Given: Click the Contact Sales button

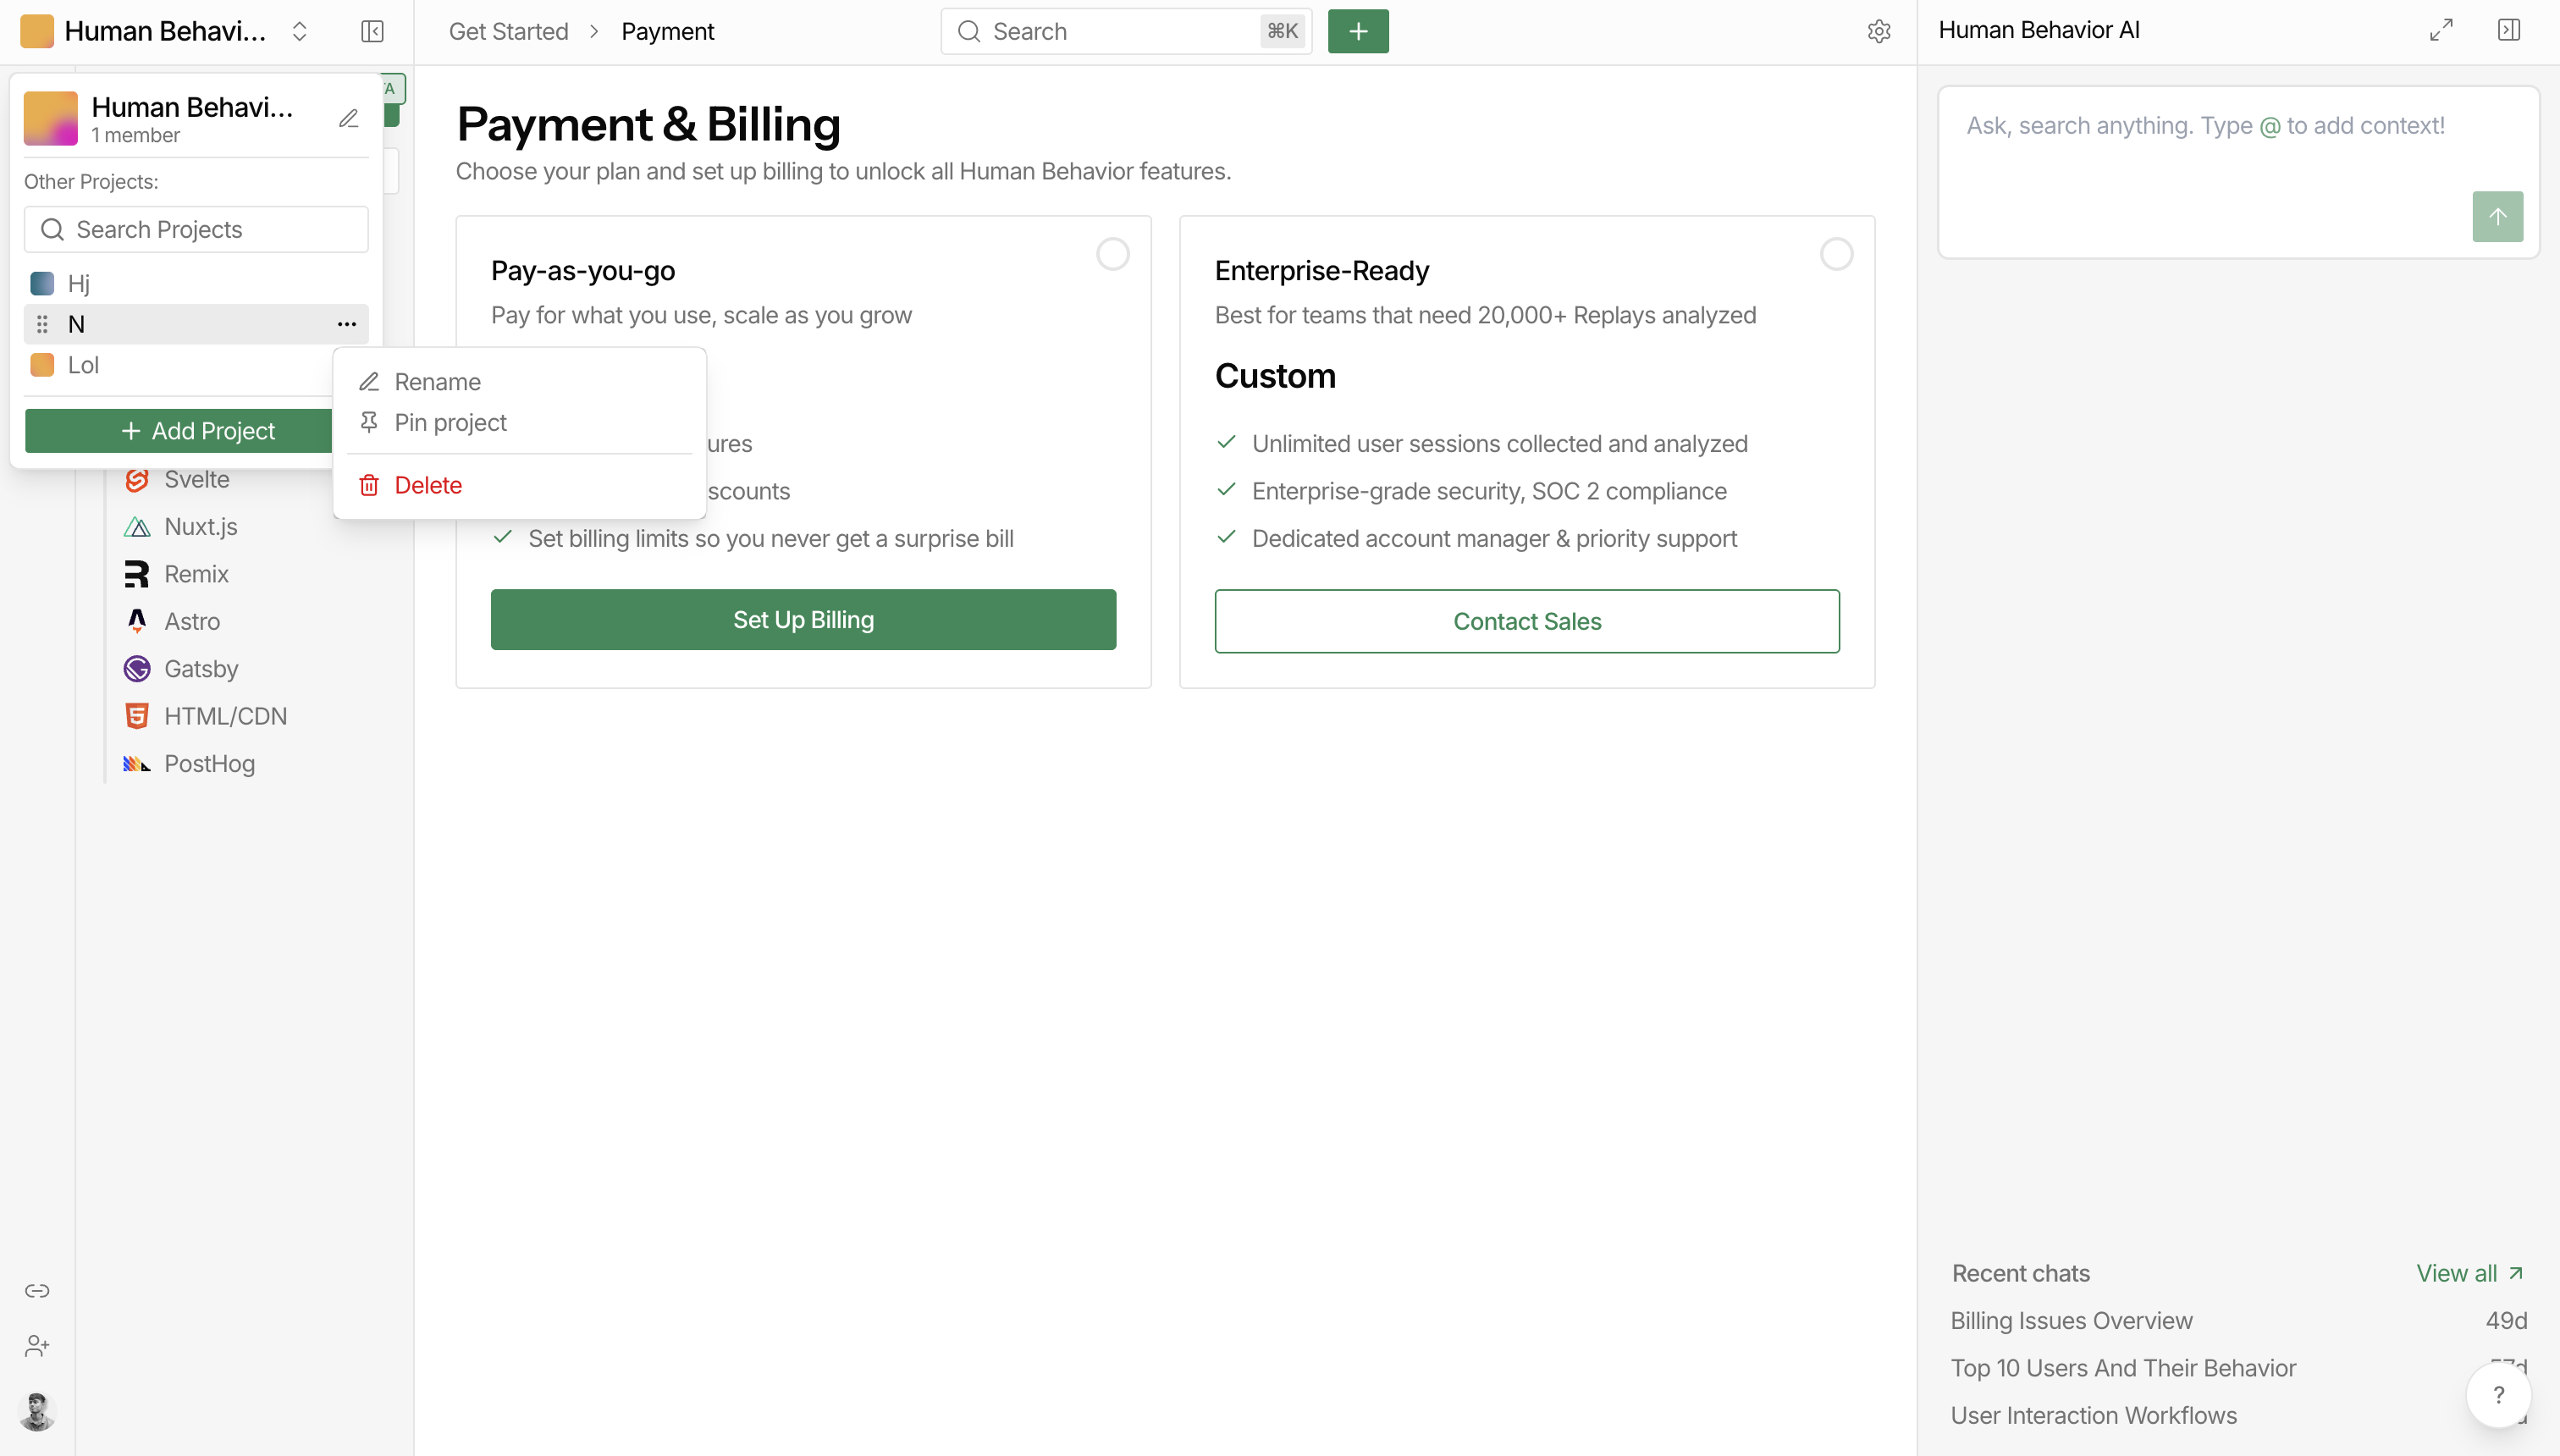Looking at the screenshot, I should 1527,621.
